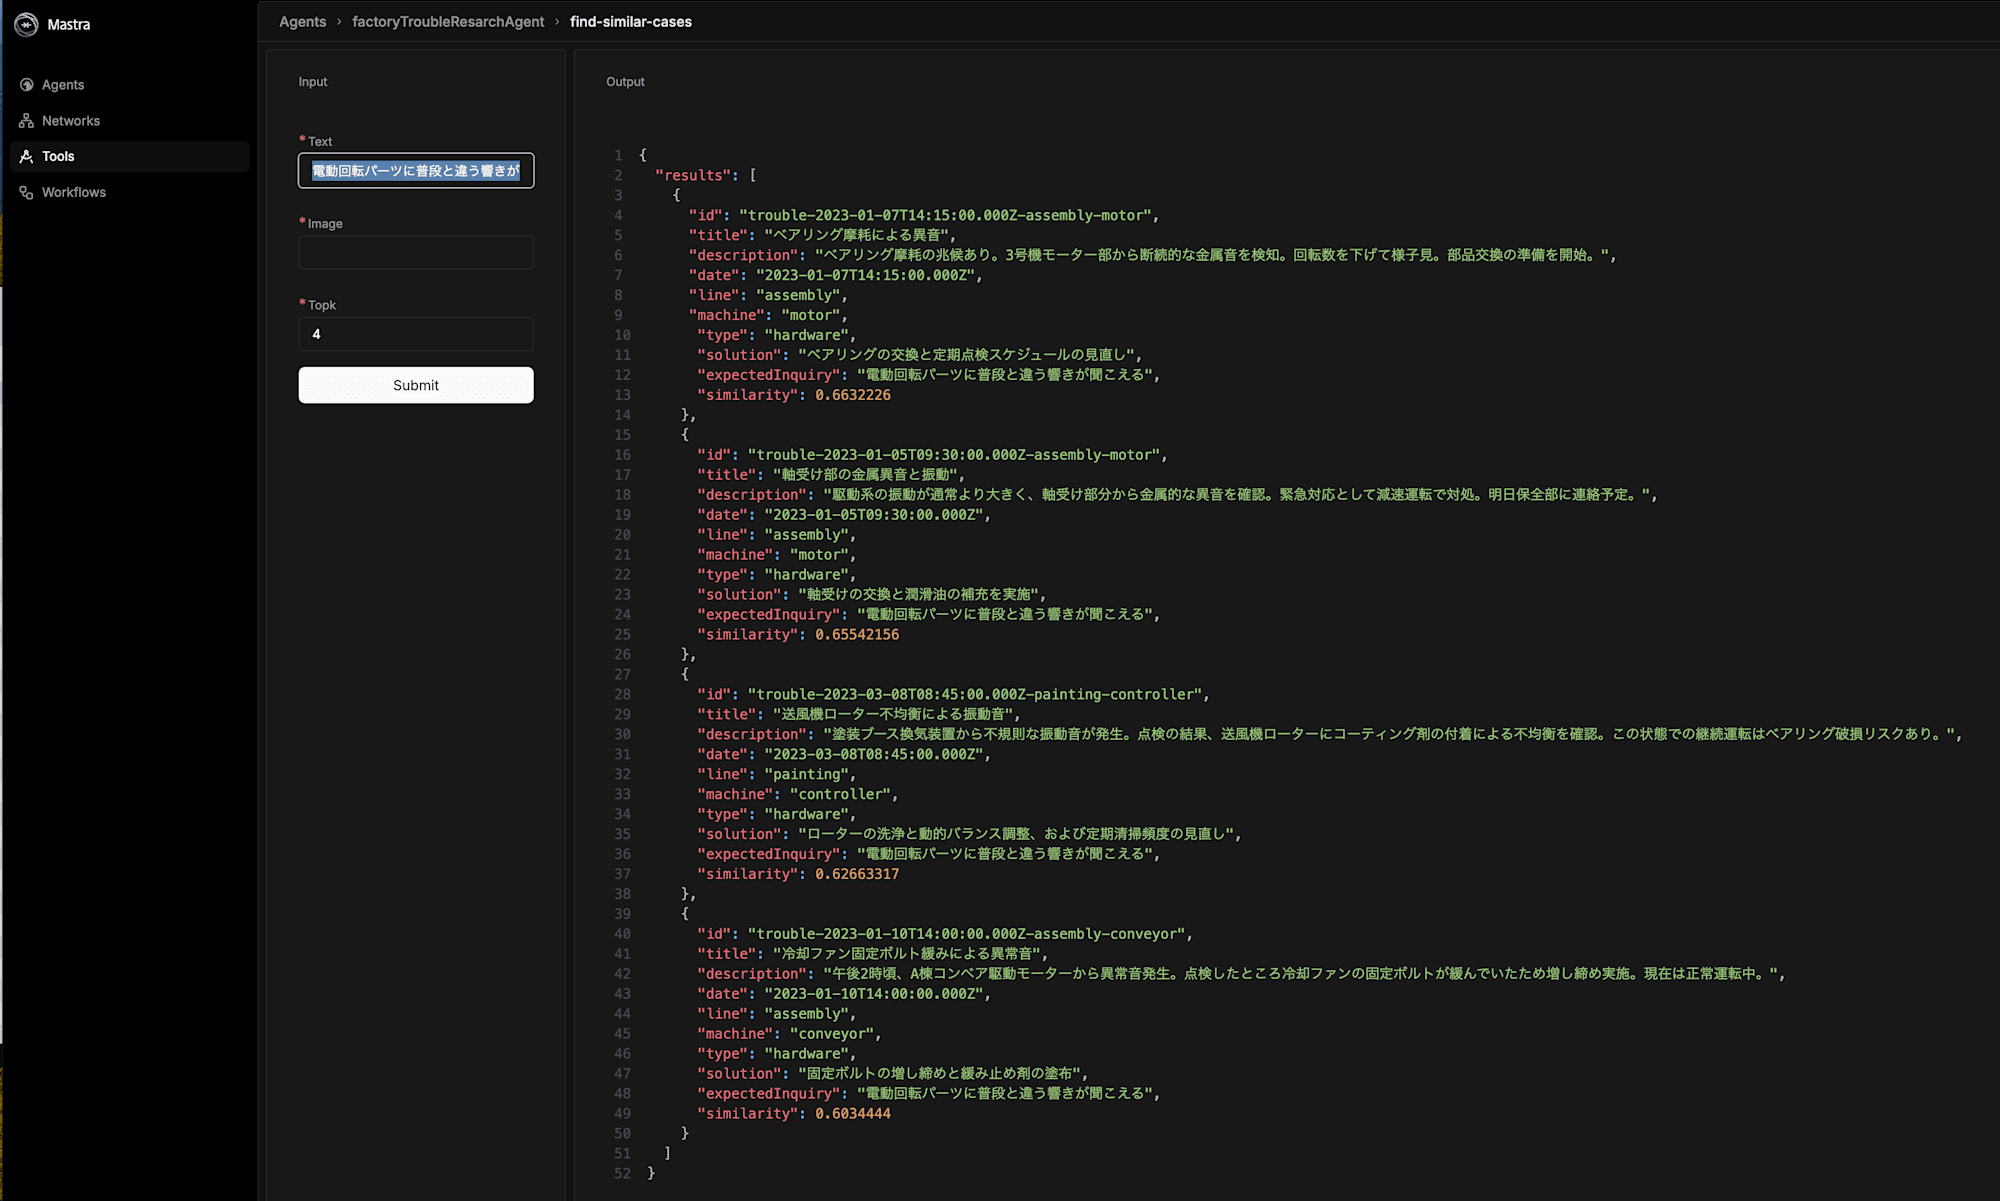Go to the Networks sidebar item
2000x1201 pixels.
click(x=130, y=121)
